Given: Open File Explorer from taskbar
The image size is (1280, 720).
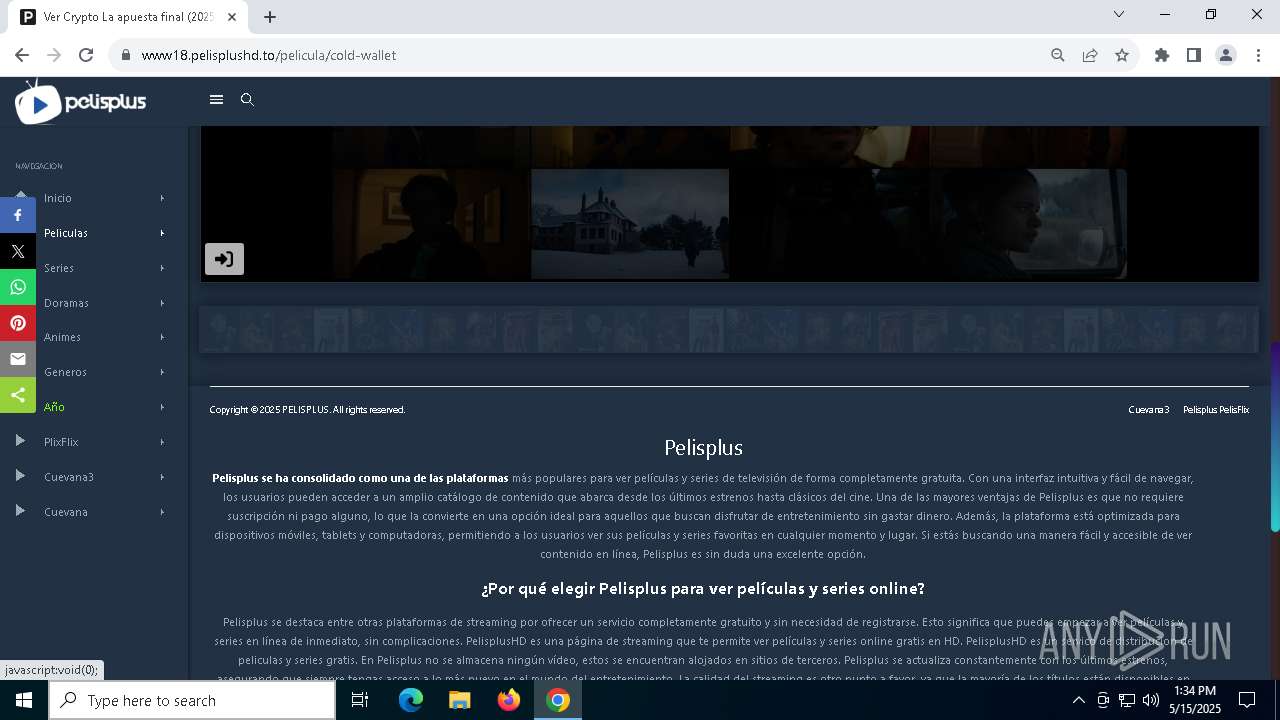Looking at the screenshot, I should (x=460, y=700).
